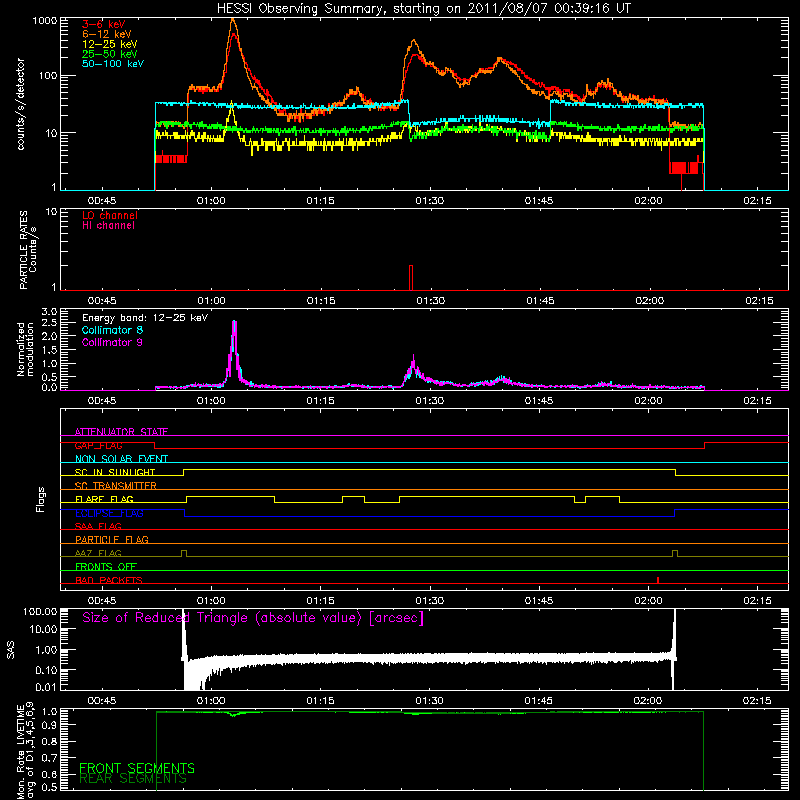Screen dimensions: 800x800
Task: Click the red spike in particle rates plot
Action: pyautogui.click(x=411, y=278)
